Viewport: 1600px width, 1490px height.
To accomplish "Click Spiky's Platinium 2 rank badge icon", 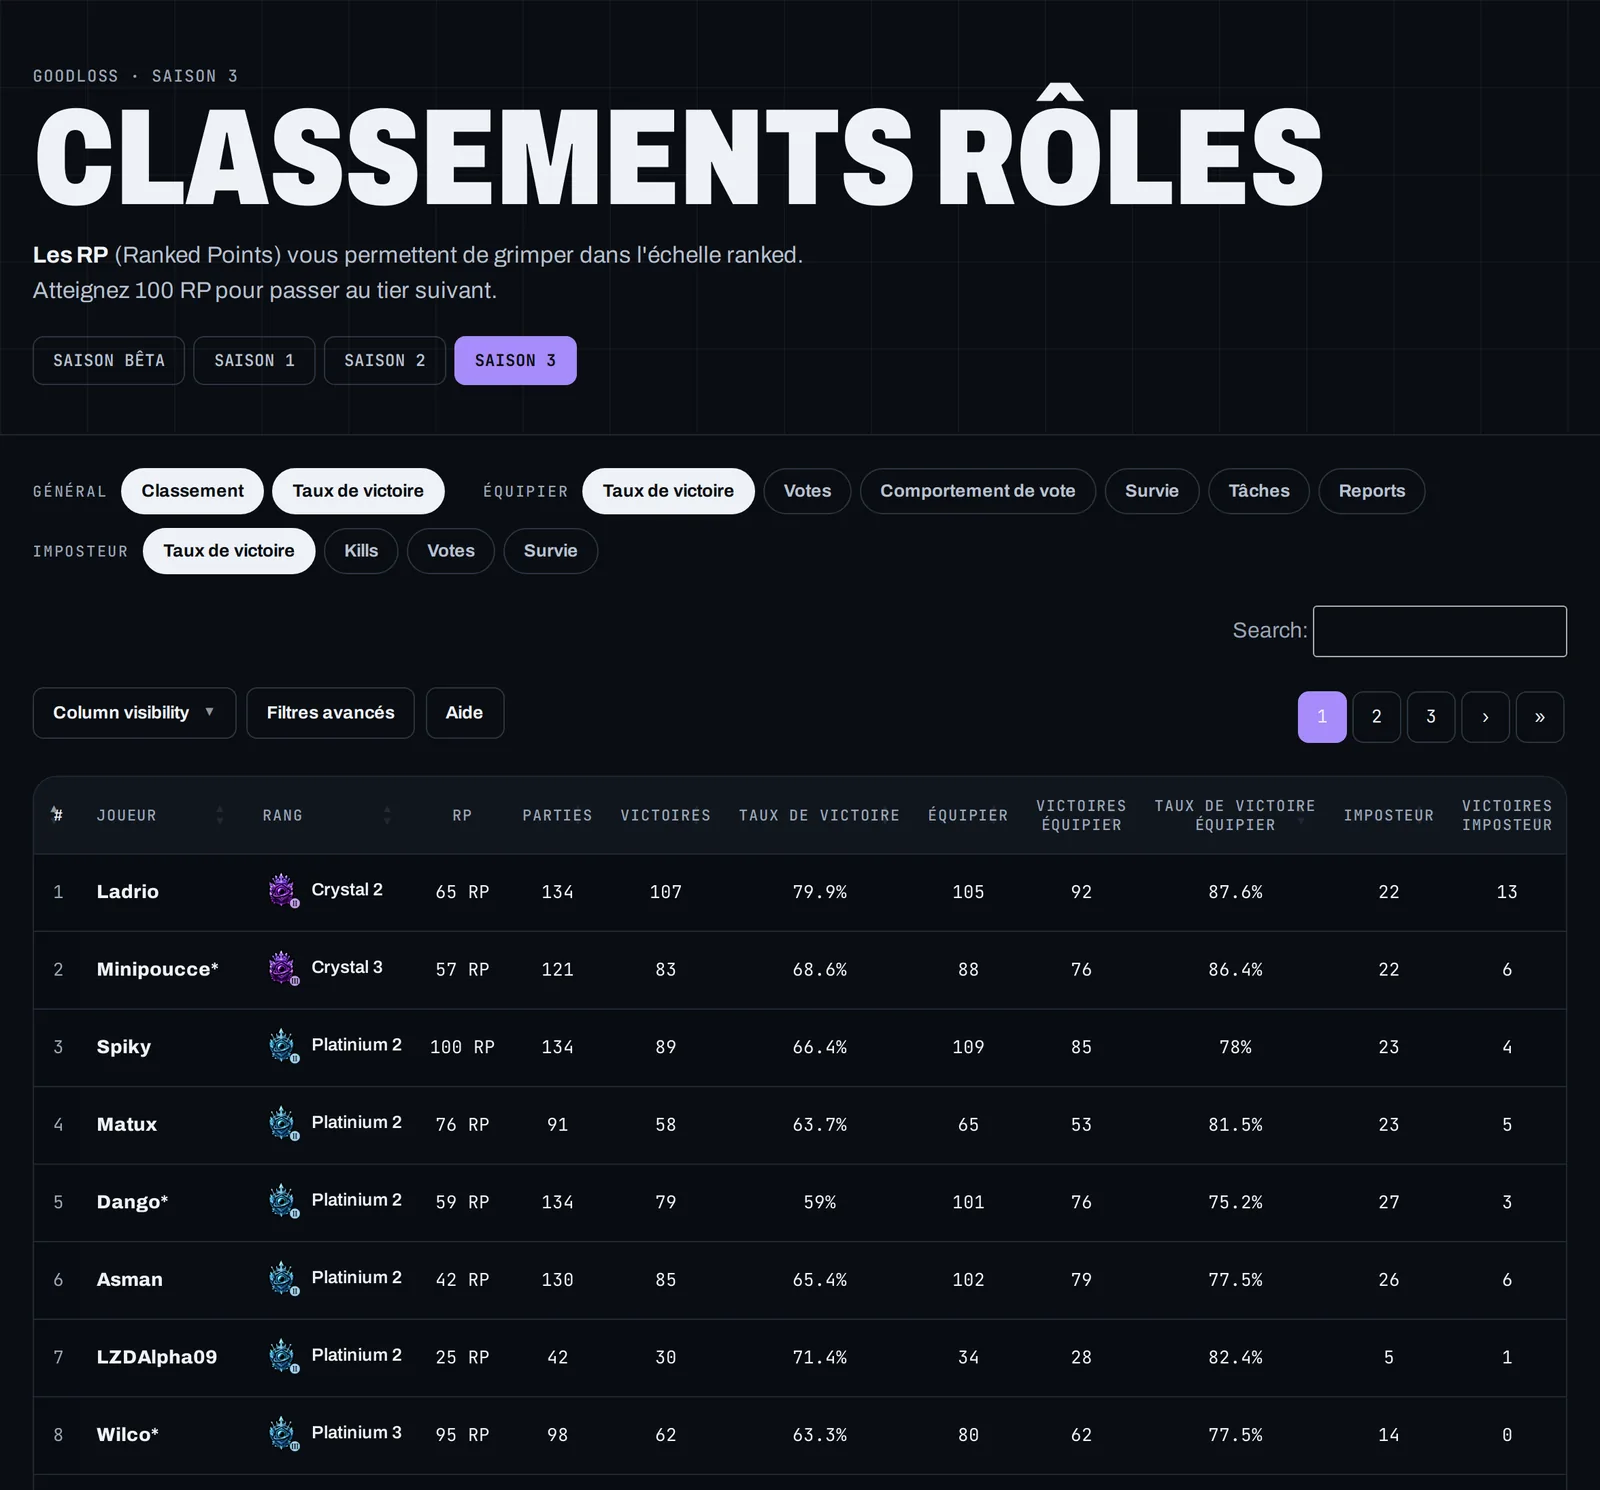I will tap(284, 1046).
